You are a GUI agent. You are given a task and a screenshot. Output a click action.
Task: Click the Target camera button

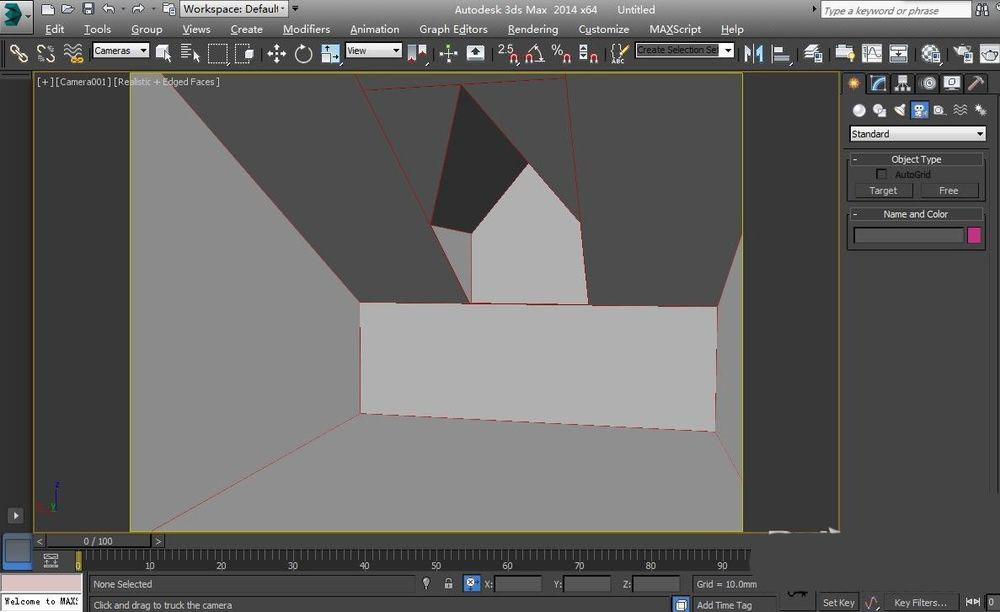click(883, 190)
